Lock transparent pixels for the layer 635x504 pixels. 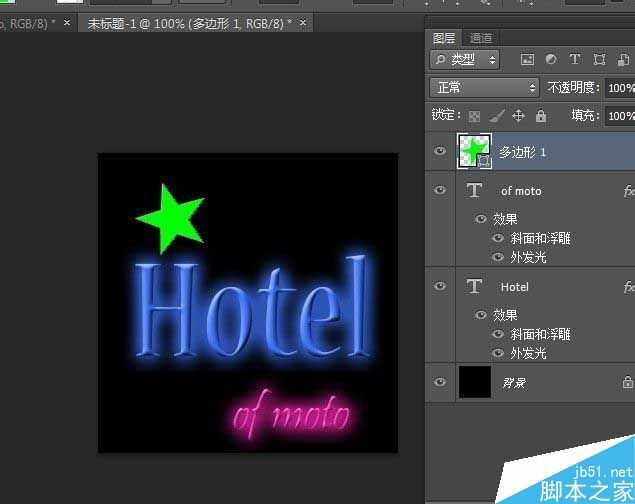pos(475,116)
